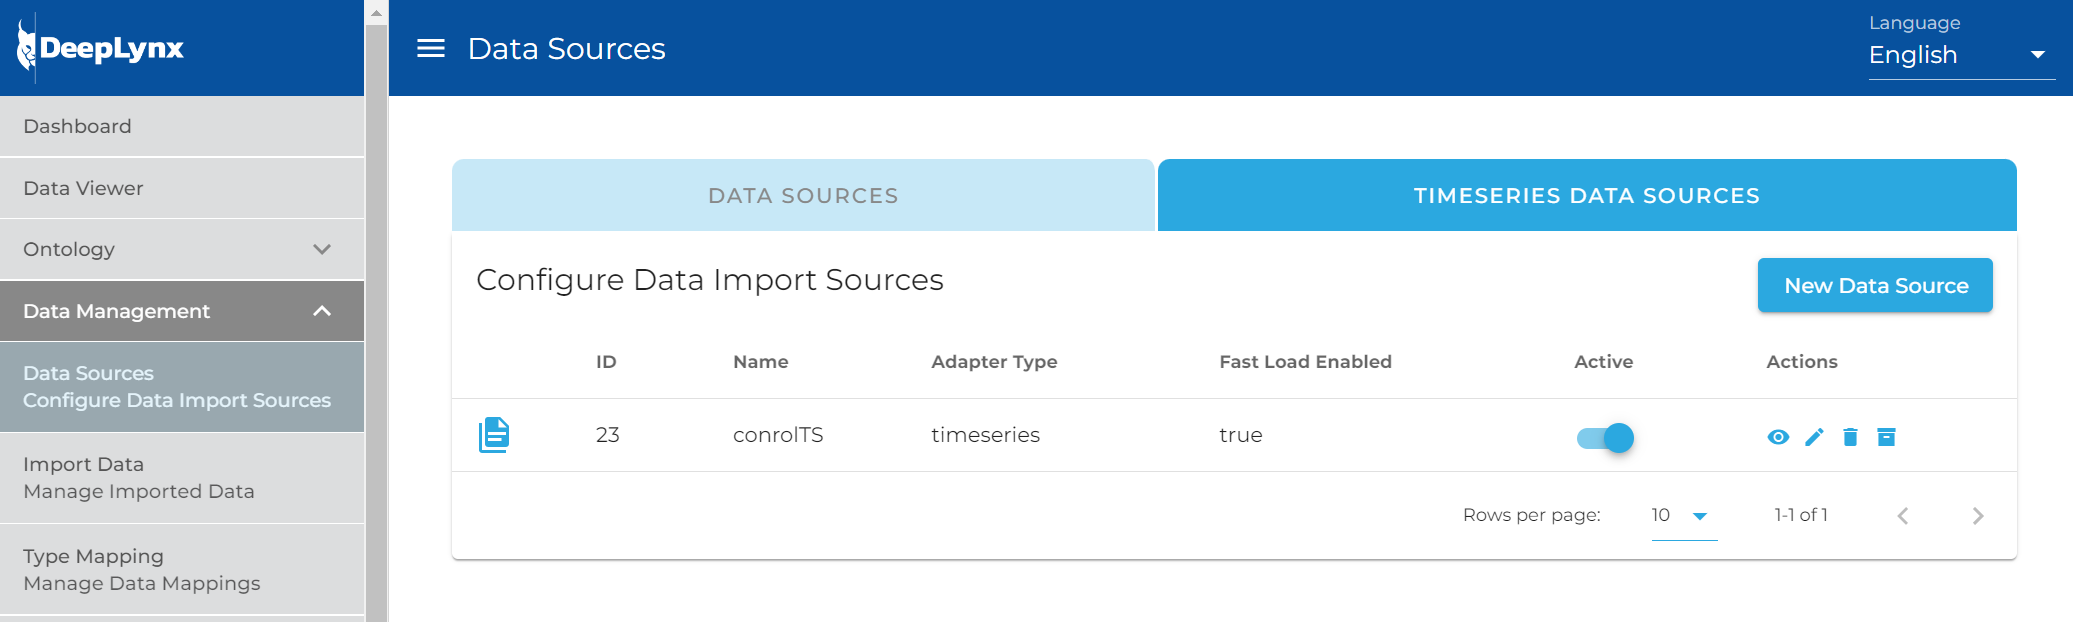The image size is (2073, 622).
Task: Click the document icon in the conrolTS row
Action: tap(494, 435)
